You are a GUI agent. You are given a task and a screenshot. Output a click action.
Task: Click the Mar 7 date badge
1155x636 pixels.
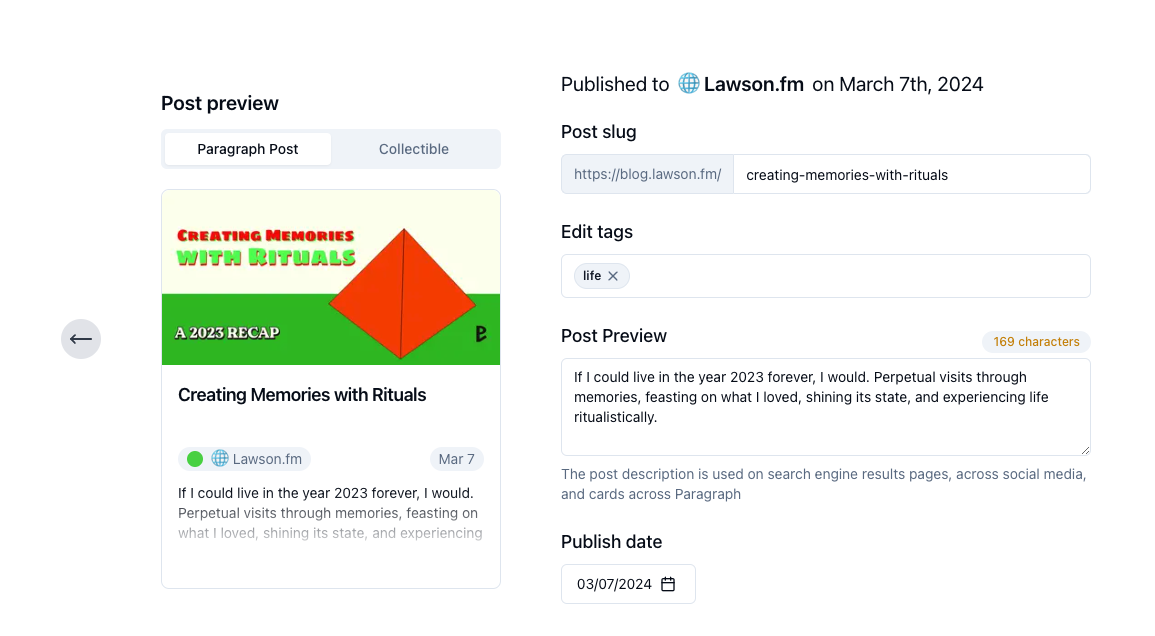click(x=457, y=459)
